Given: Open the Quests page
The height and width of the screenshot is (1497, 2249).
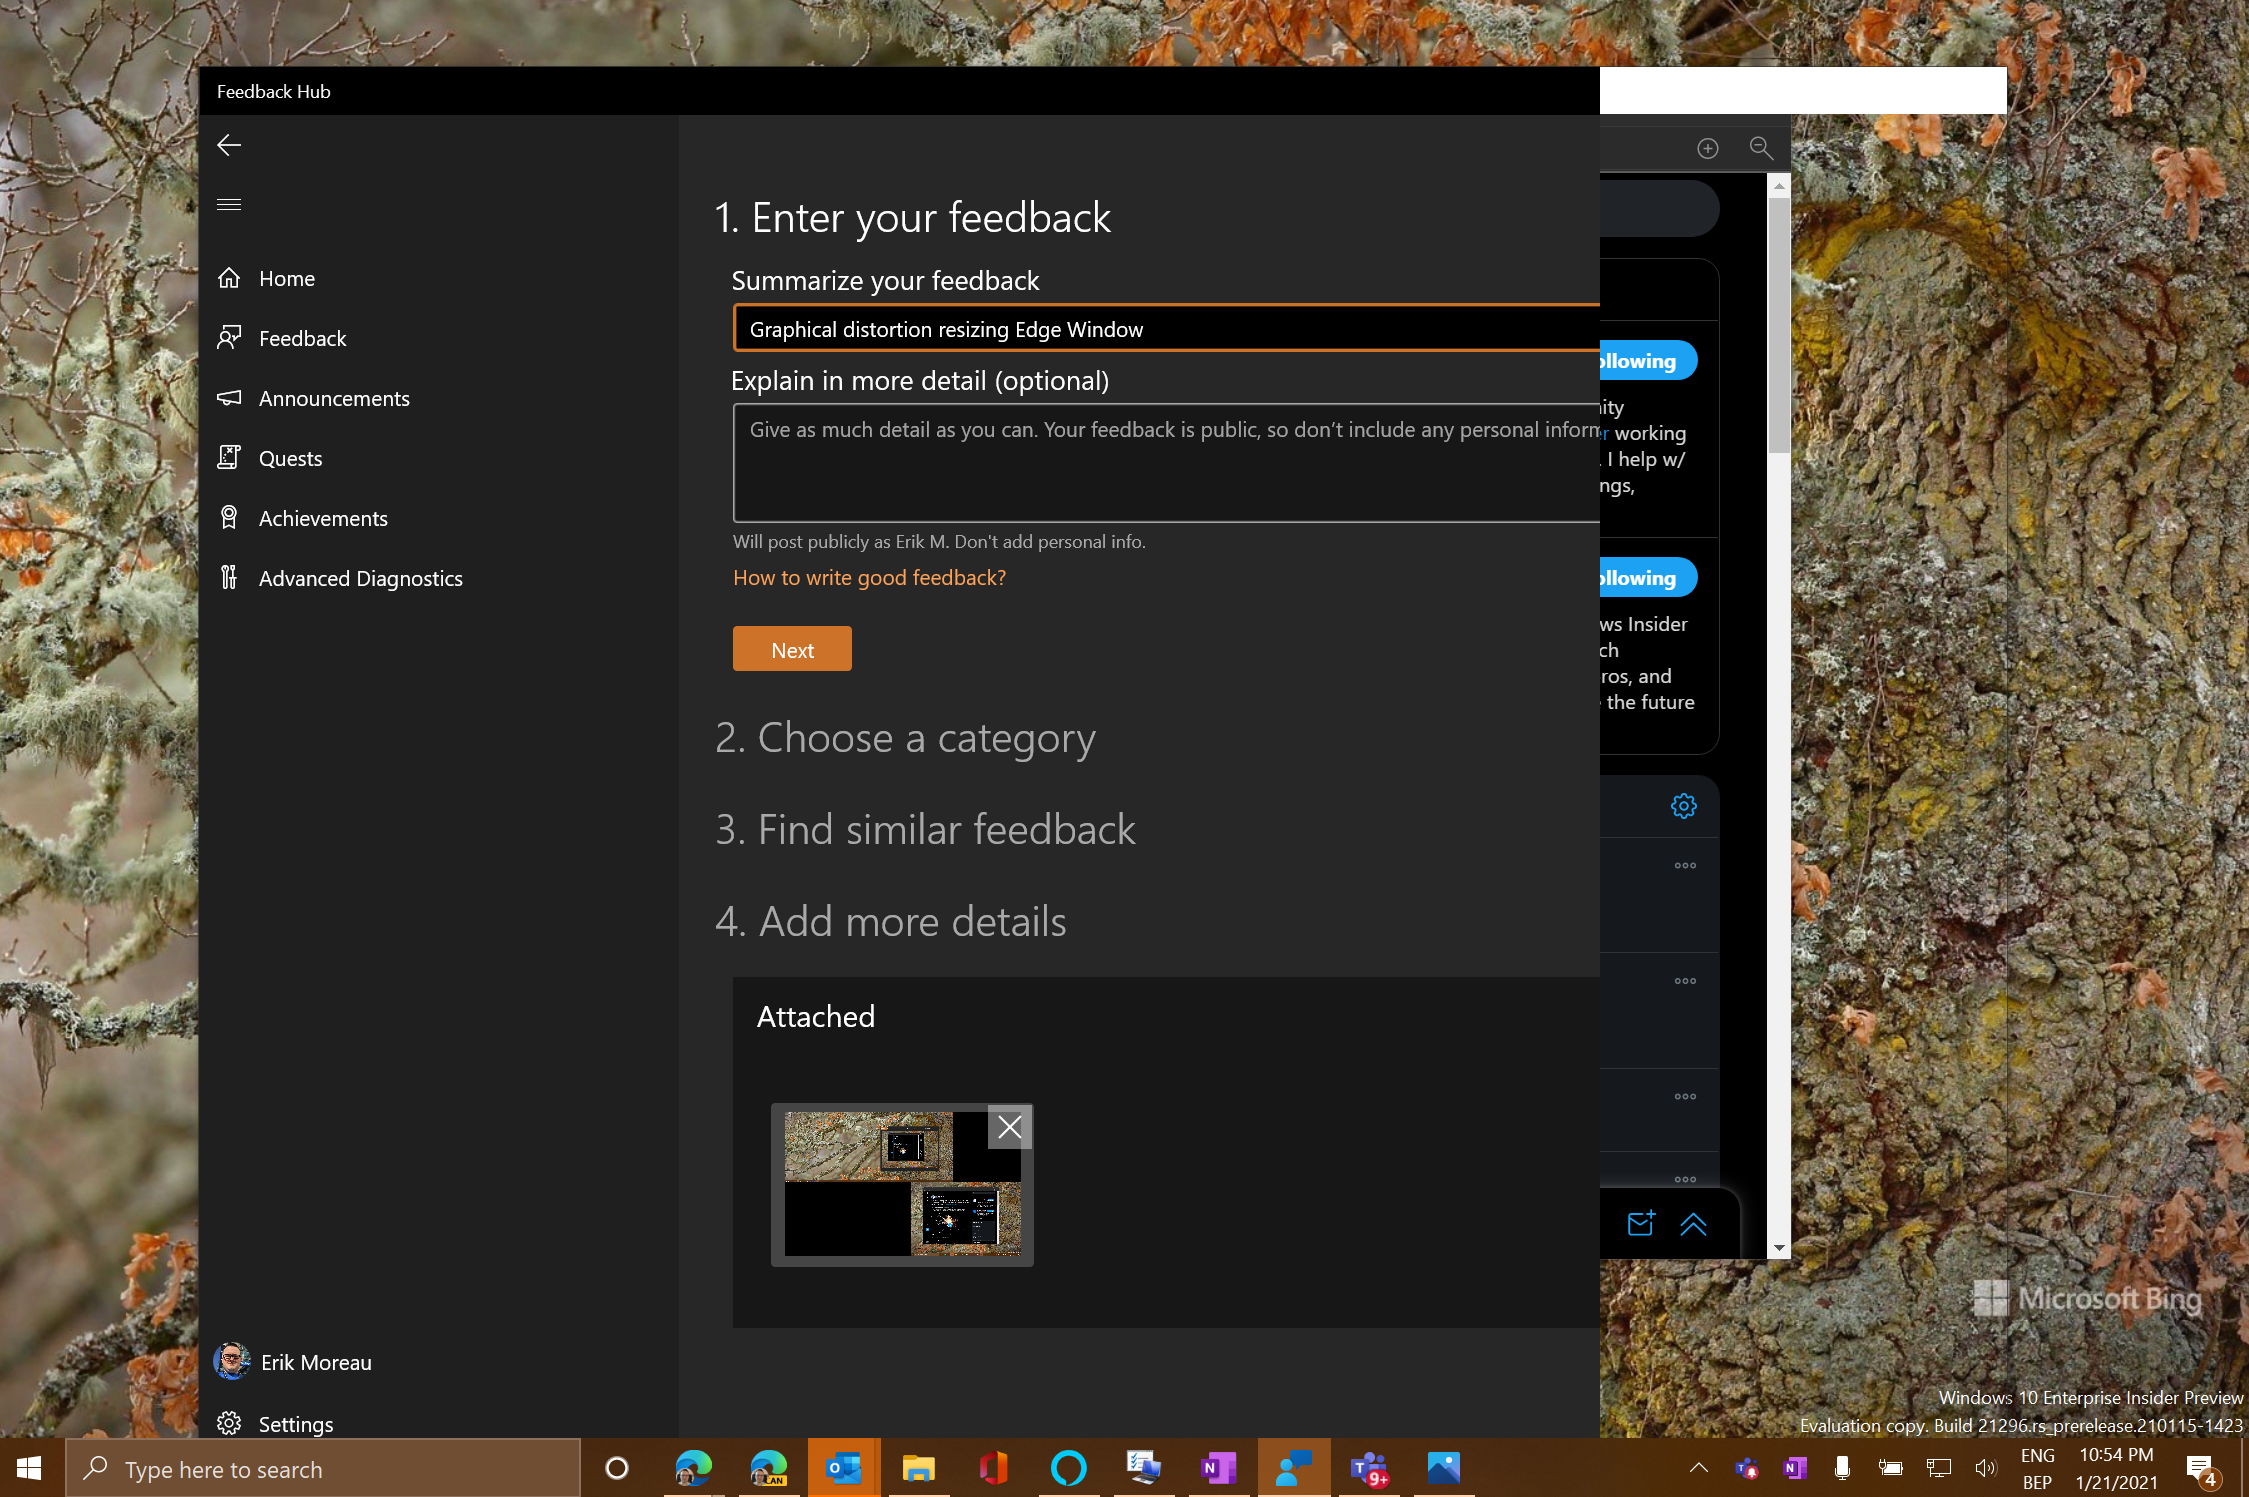Looking at the screenshot, I should pos(290,459).
